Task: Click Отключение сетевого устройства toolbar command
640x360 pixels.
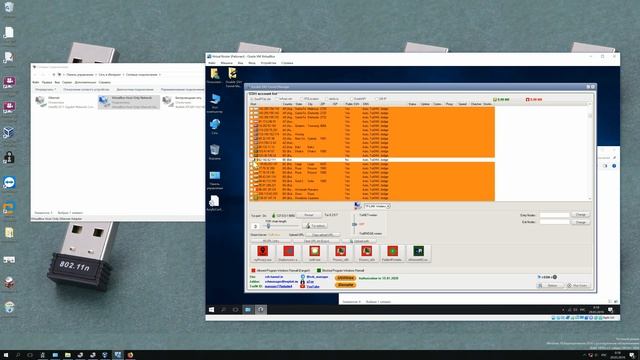Action: point(86,89)
